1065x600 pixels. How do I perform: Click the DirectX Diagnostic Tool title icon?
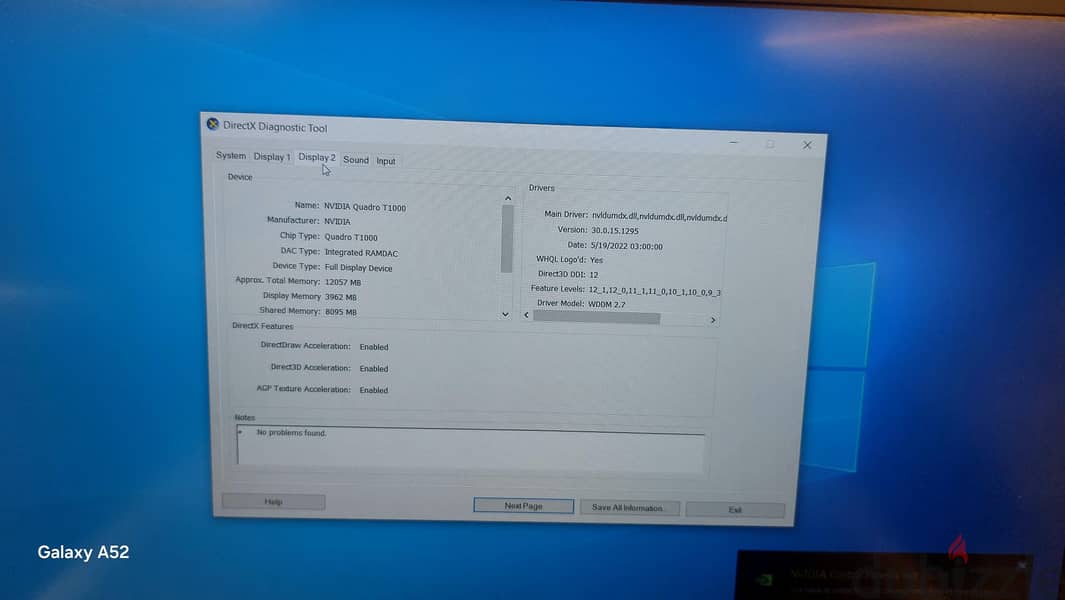click(x=213, y=124)
